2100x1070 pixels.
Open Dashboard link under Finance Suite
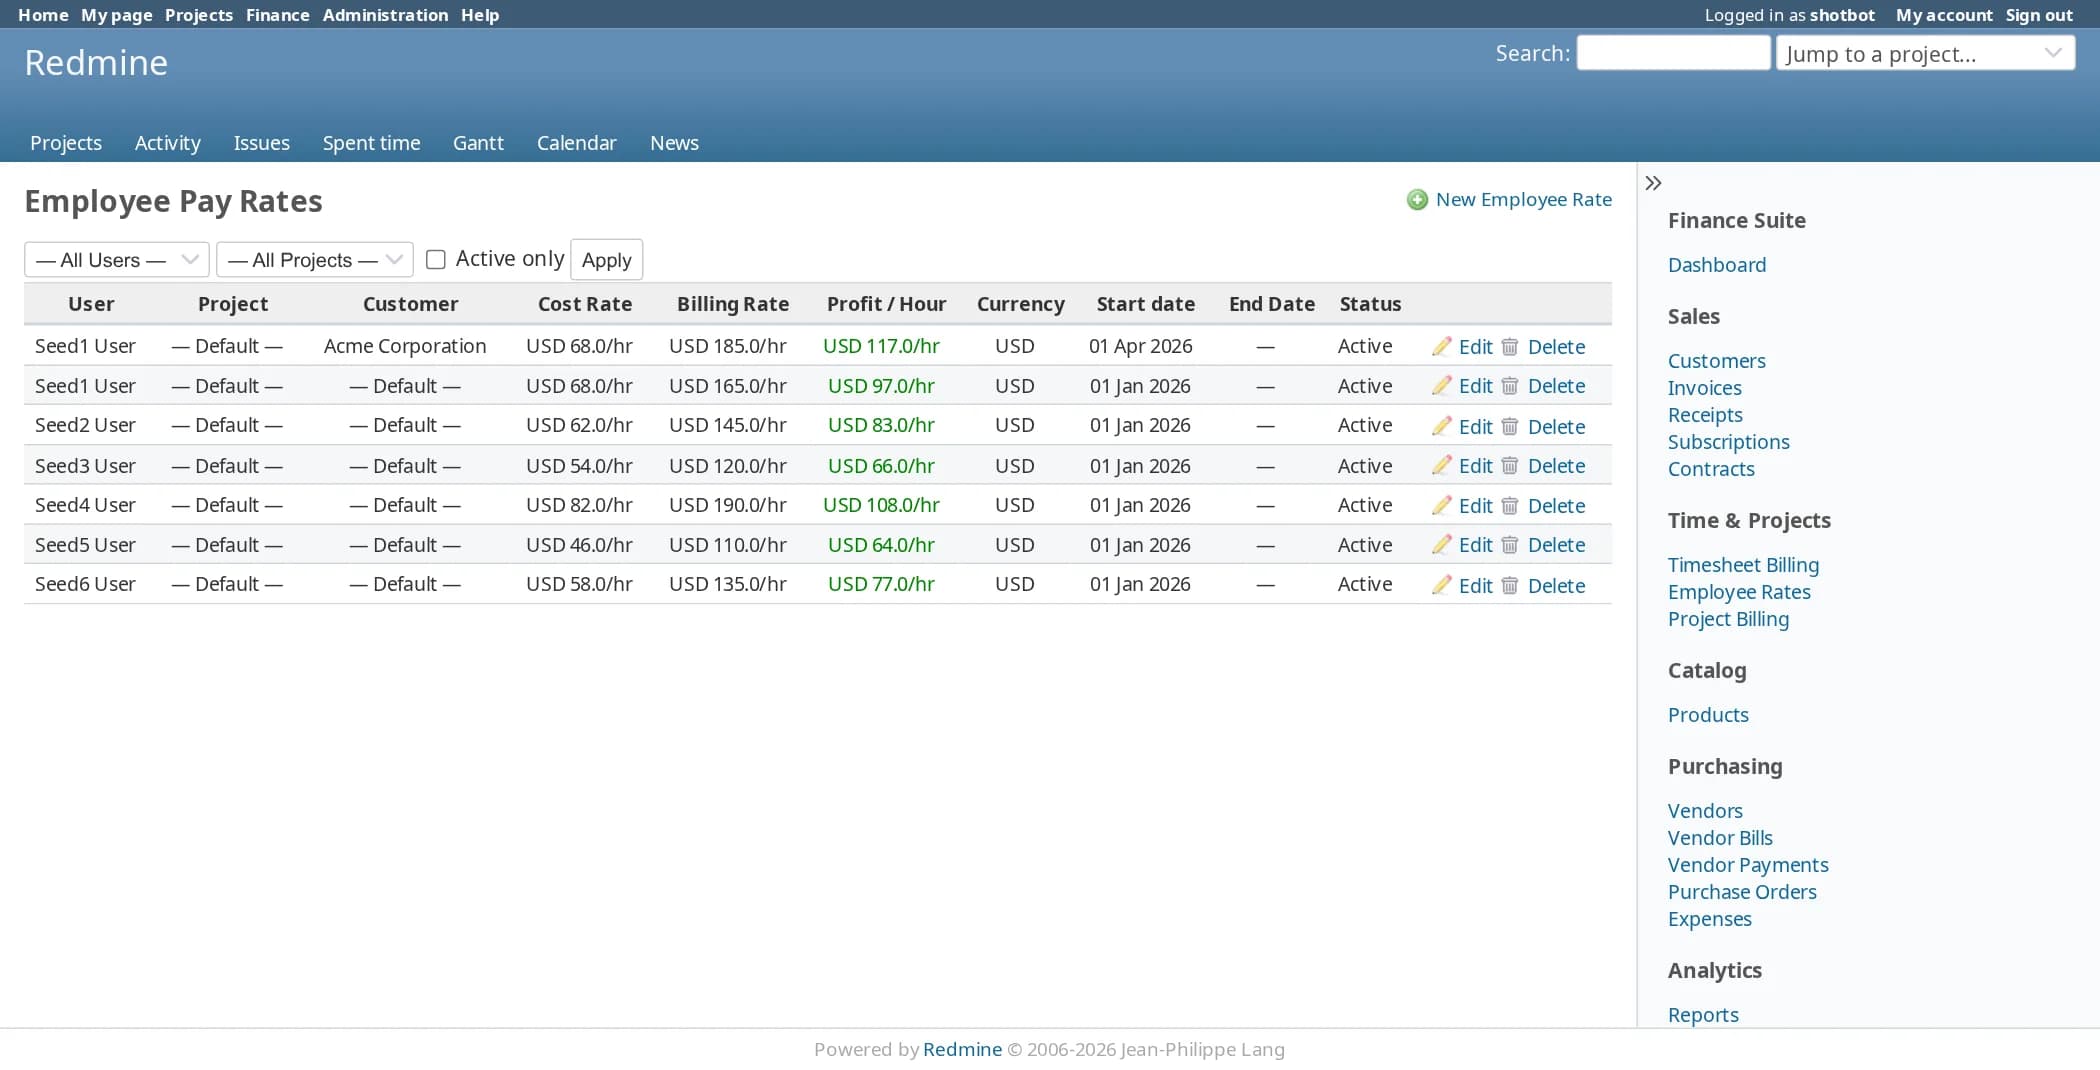tap(1716, 265)
